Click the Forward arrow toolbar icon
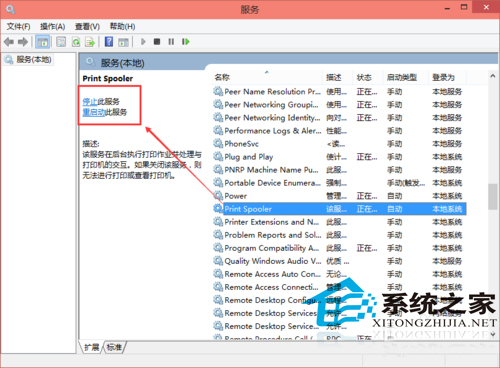 pos(23,42)
